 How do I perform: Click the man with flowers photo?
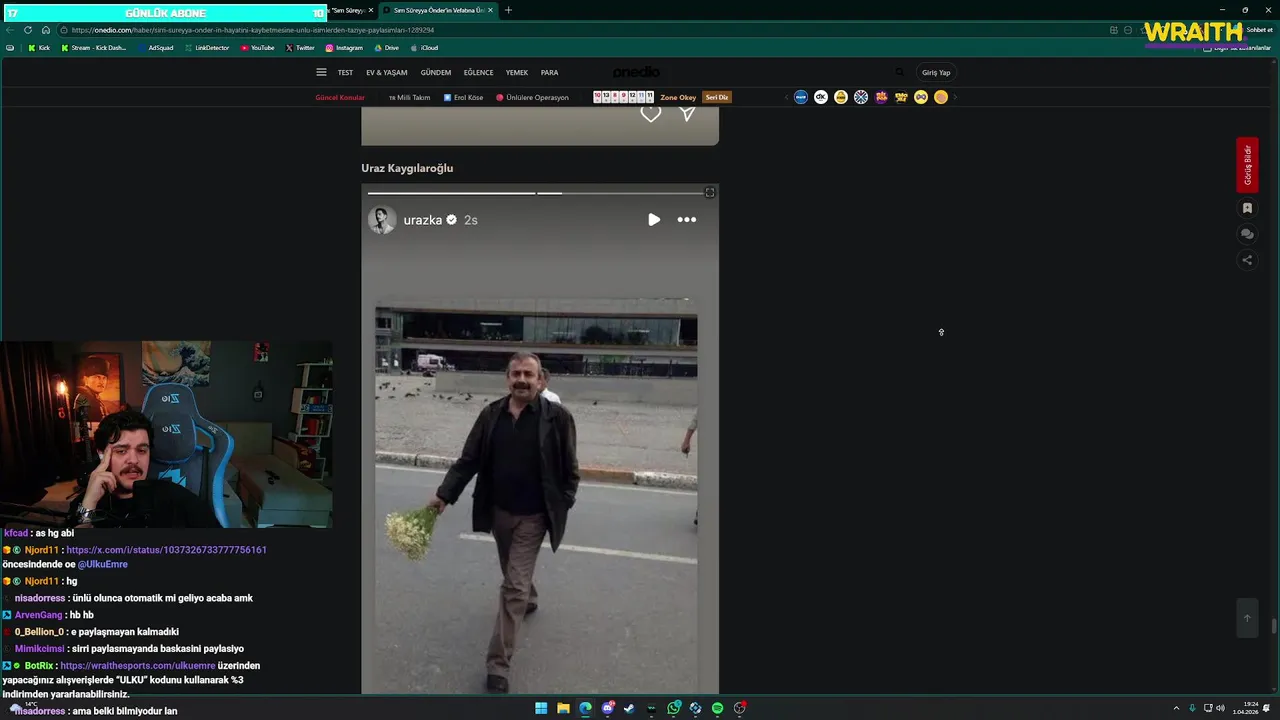coord(536,495)
